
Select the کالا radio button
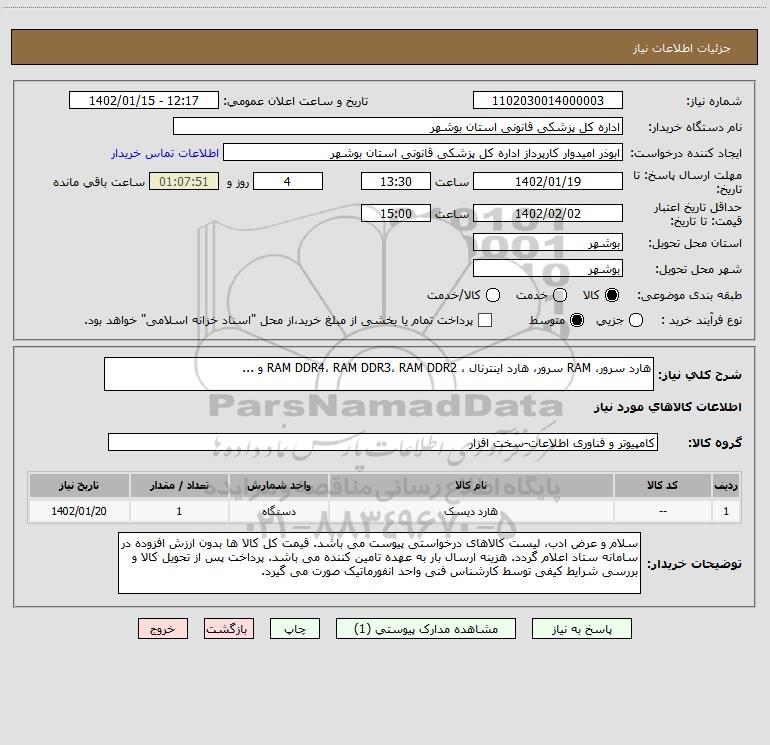click(612, 295)
